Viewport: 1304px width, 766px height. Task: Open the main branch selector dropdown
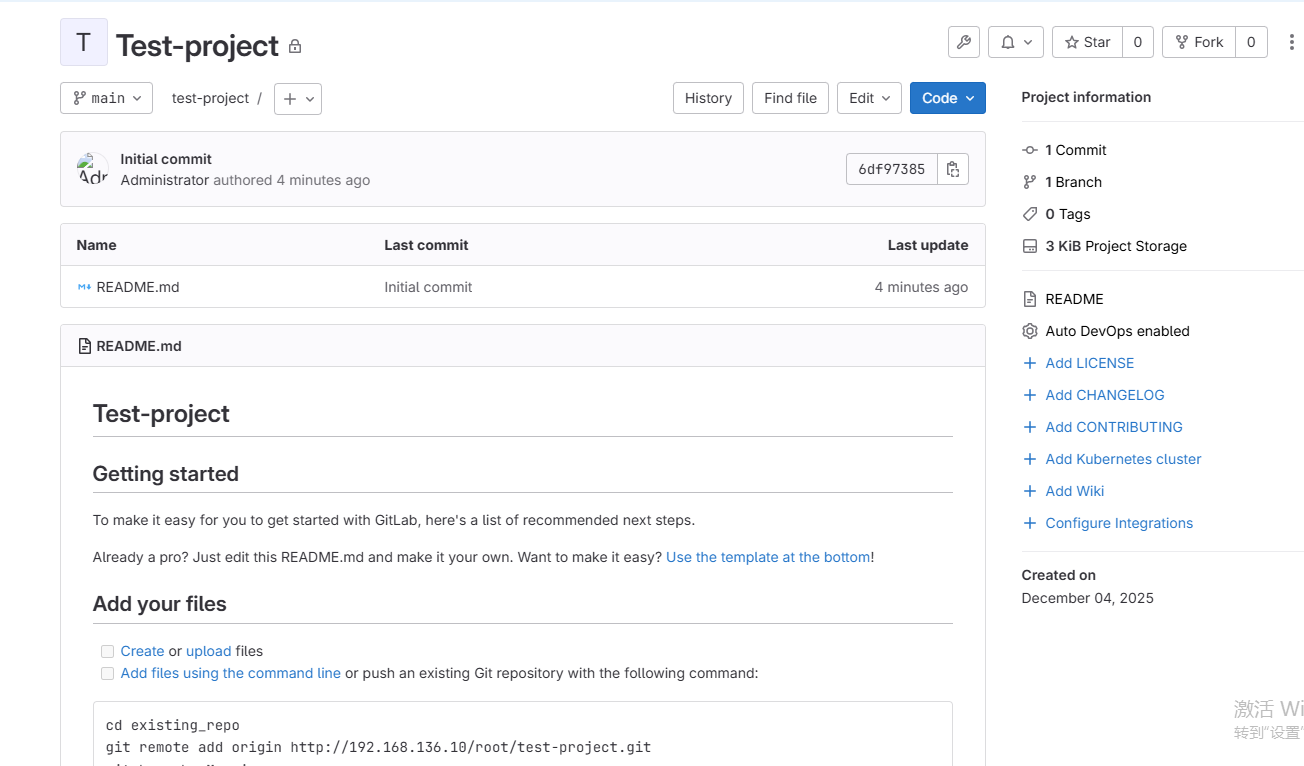tap(106, 98)
